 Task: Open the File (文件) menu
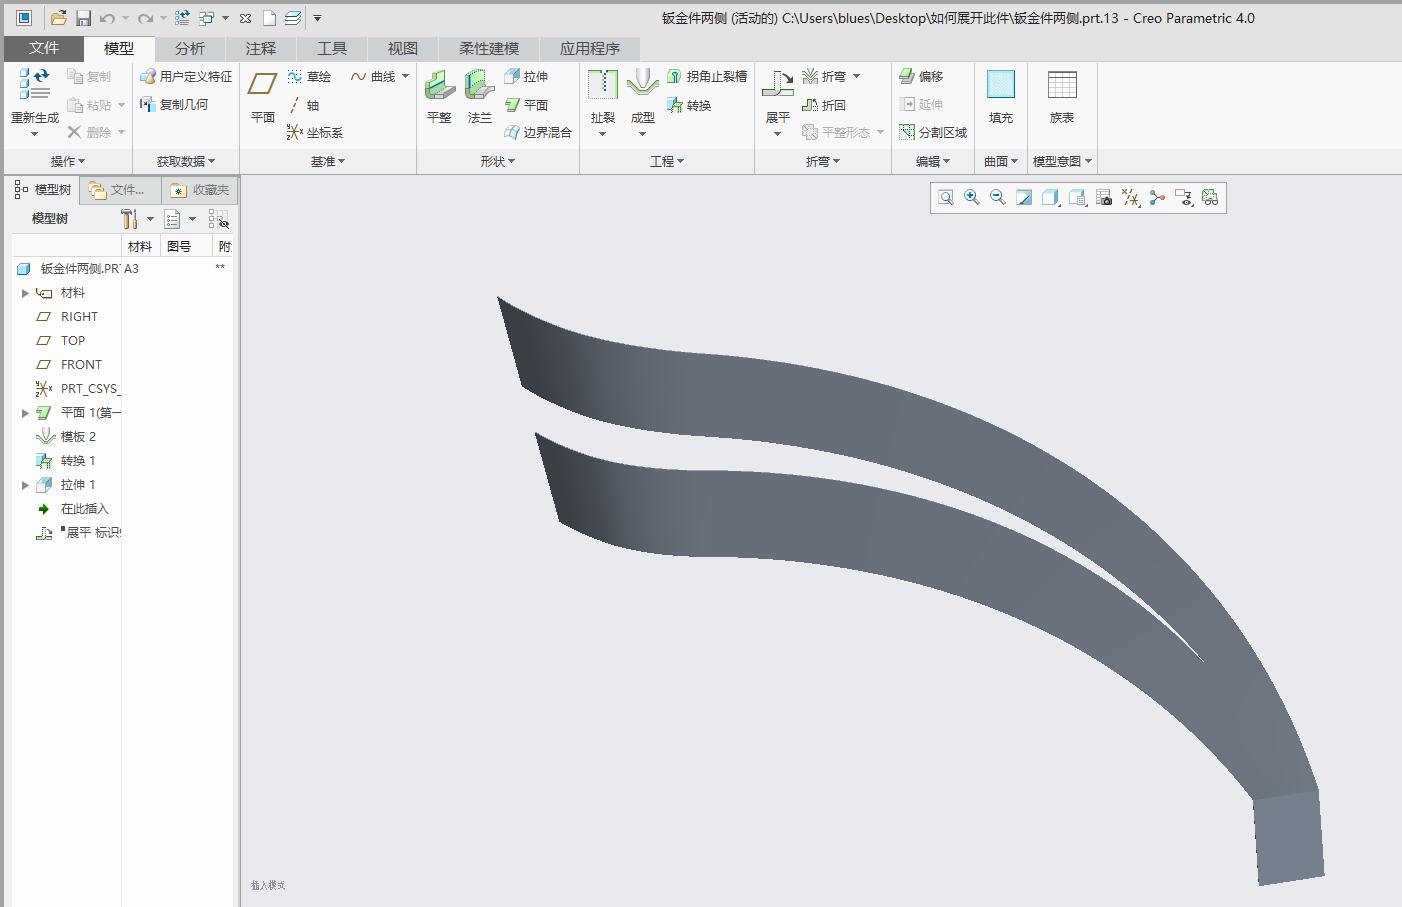pos(44,48)
